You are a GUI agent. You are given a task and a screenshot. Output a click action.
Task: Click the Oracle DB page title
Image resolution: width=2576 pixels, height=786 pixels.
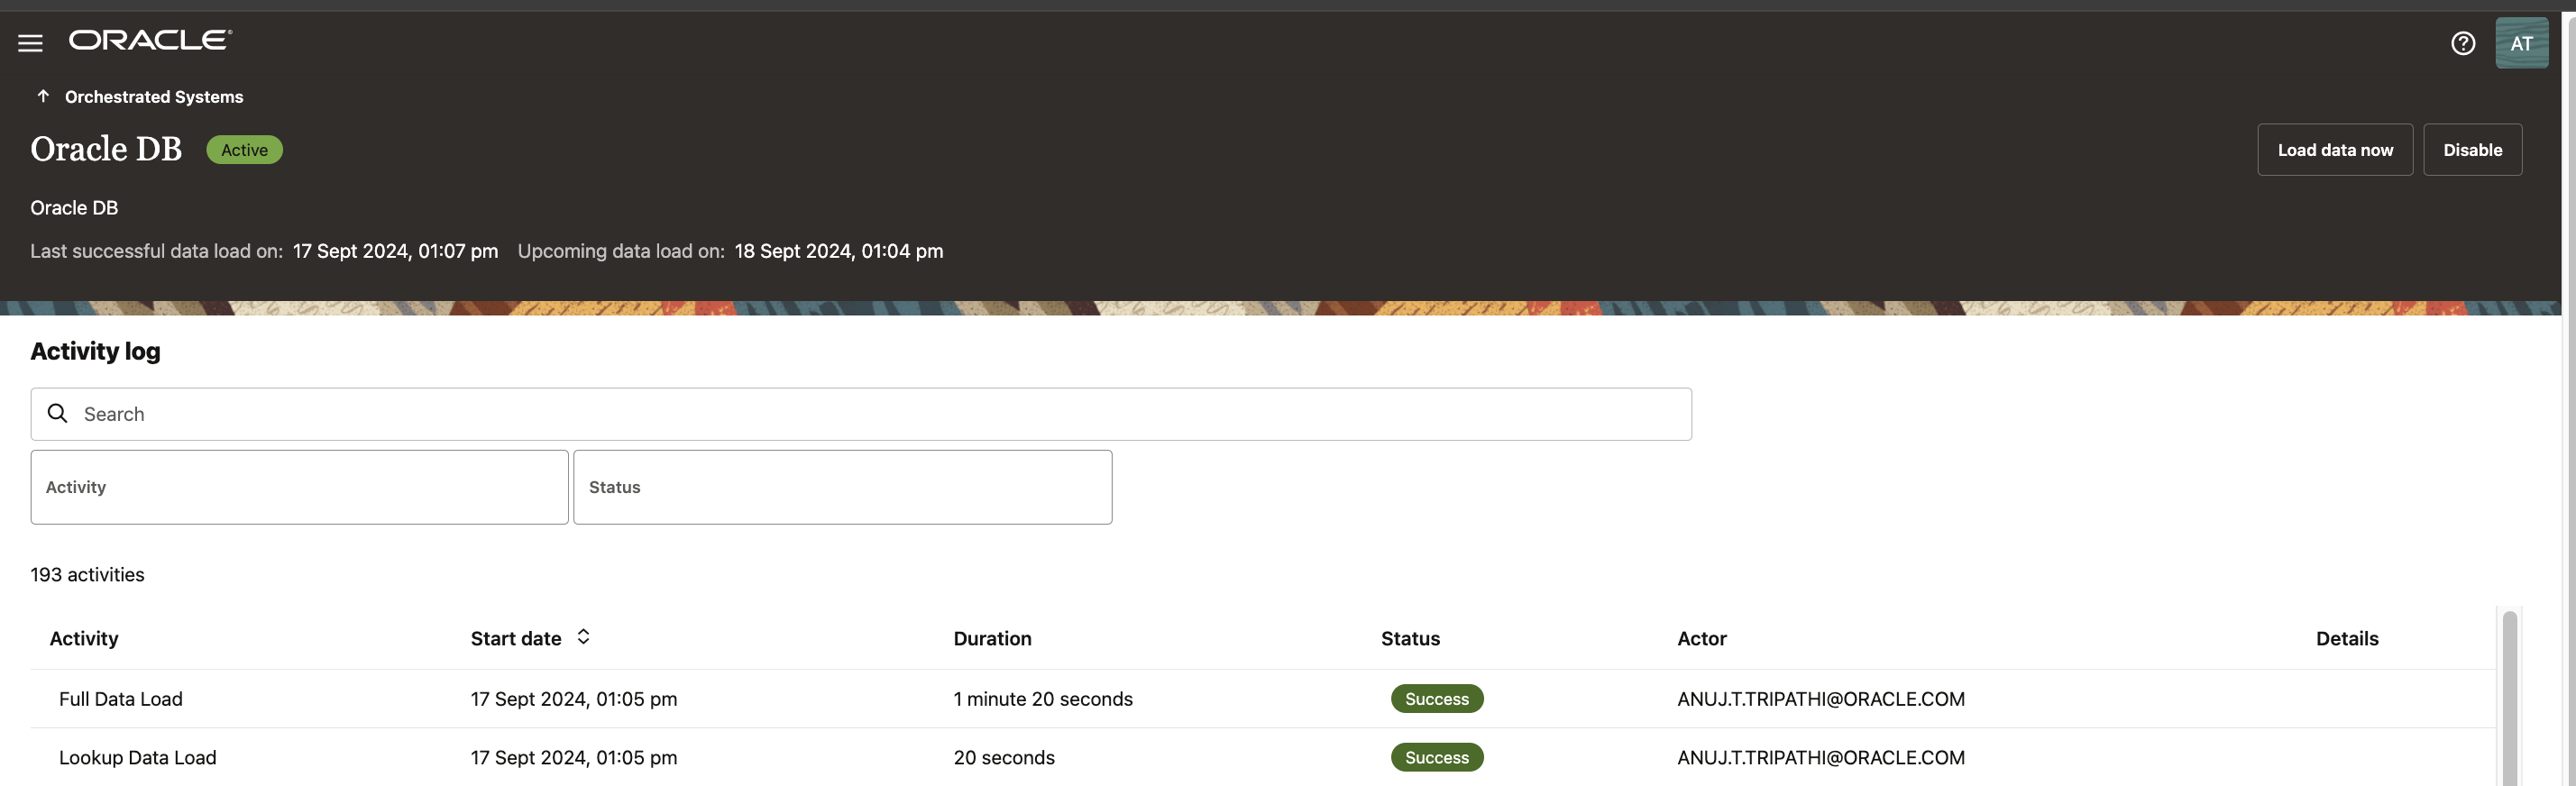pyautogui.click(x=106, y=149)
